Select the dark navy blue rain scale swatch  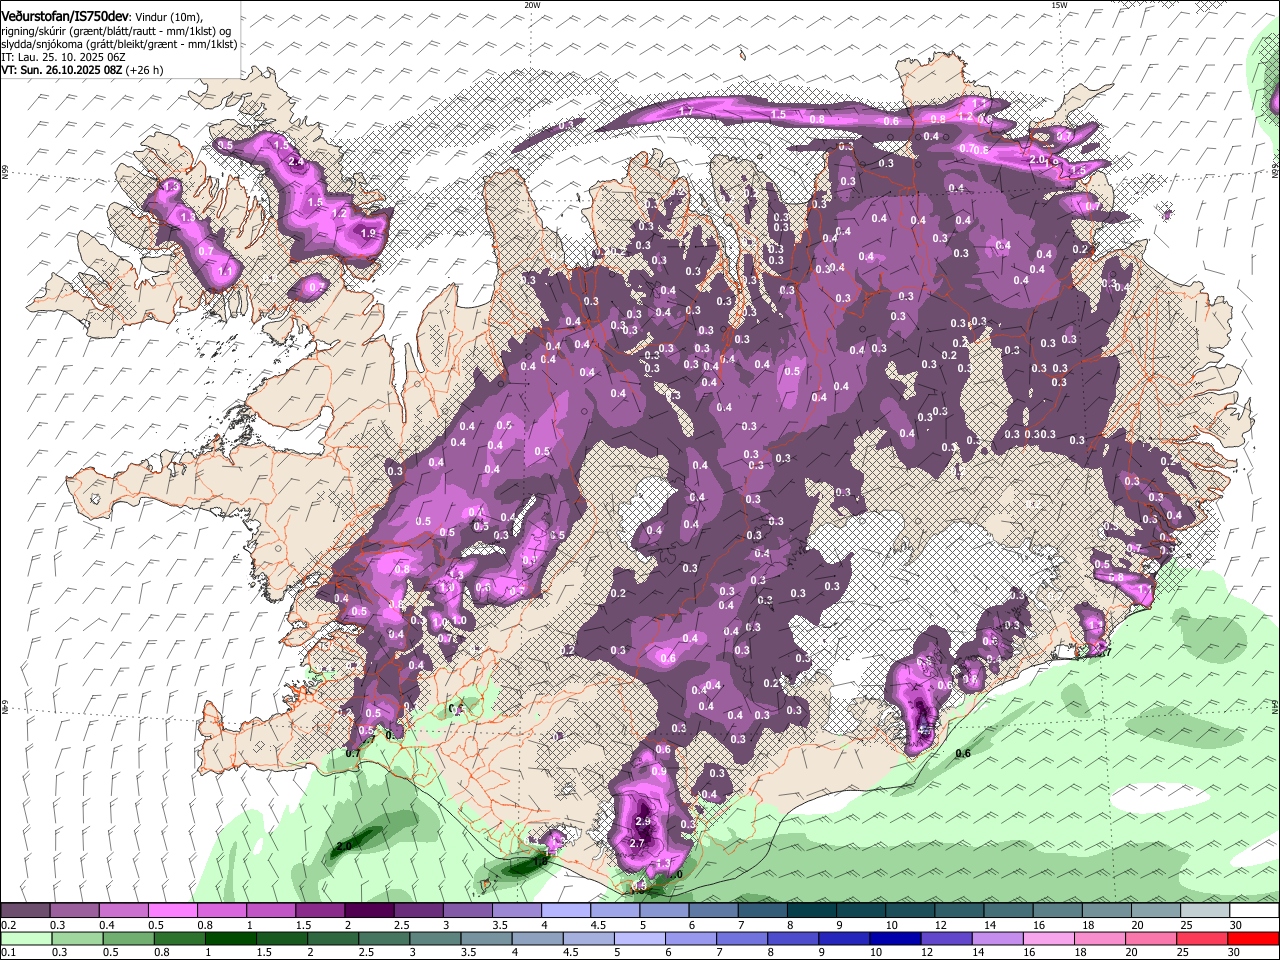point(893,938)
